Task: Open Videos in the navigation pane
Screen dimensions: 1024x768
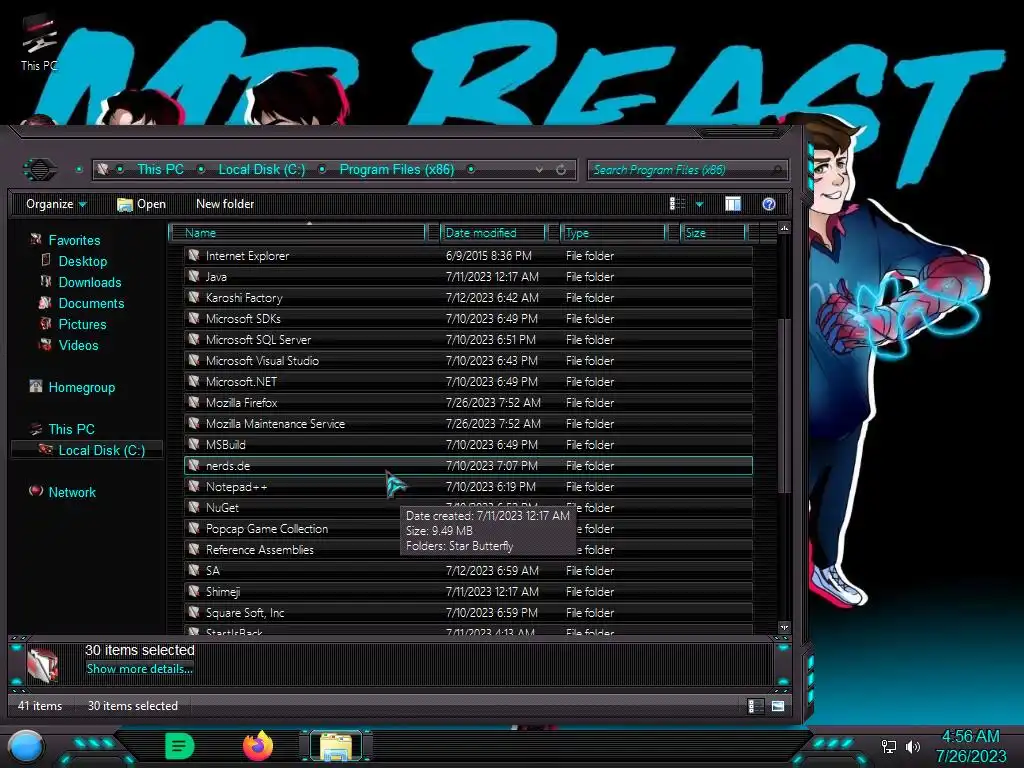Action: 78,345
